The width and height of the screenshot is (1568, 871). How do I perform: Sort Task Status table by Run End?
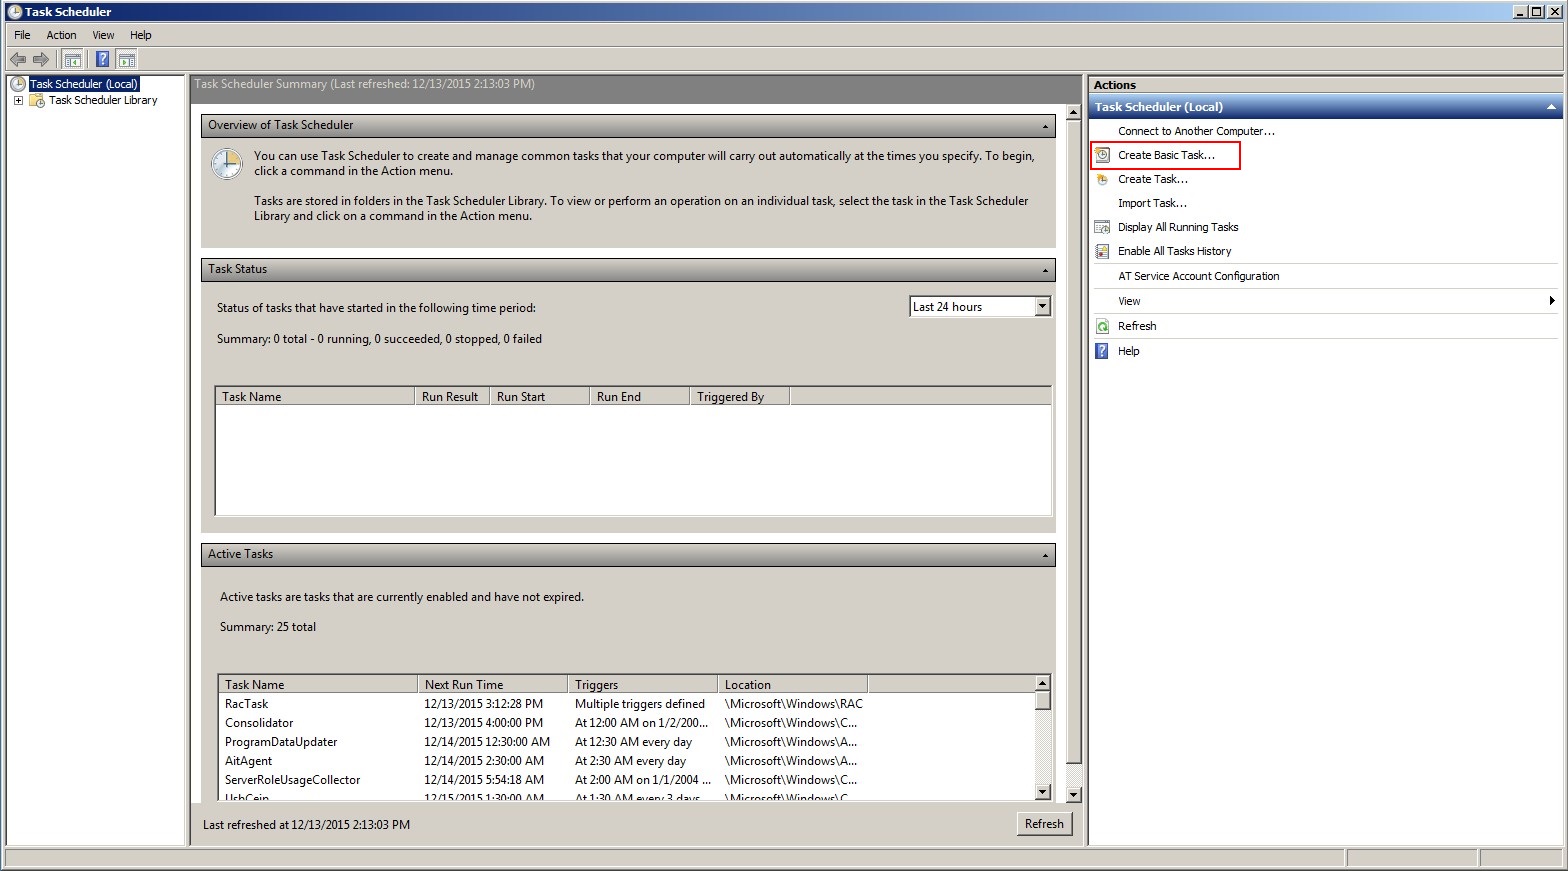[640, 397]
